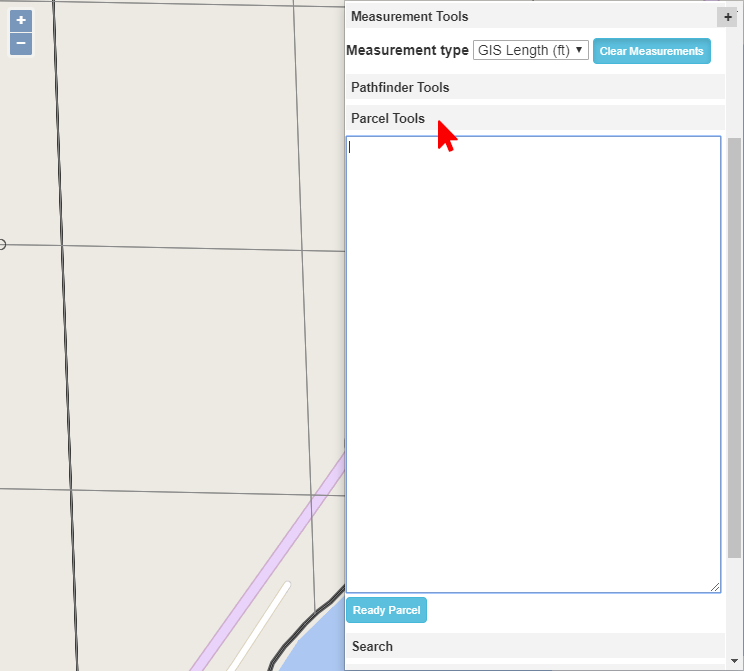Click the Measurement type label
The width and height of the screenshot is (744, 671).
tap(407, 50)
